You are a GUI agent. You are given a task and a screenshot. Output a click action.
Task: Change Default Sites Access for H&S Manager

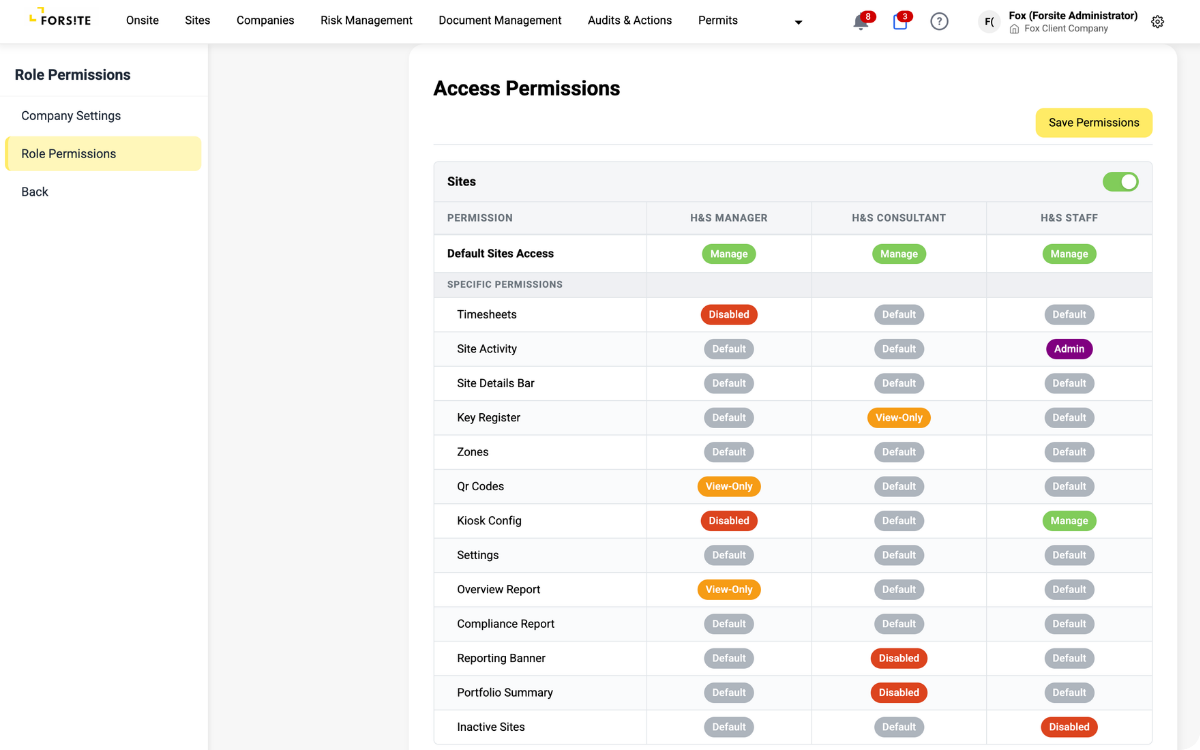(729, 254)
